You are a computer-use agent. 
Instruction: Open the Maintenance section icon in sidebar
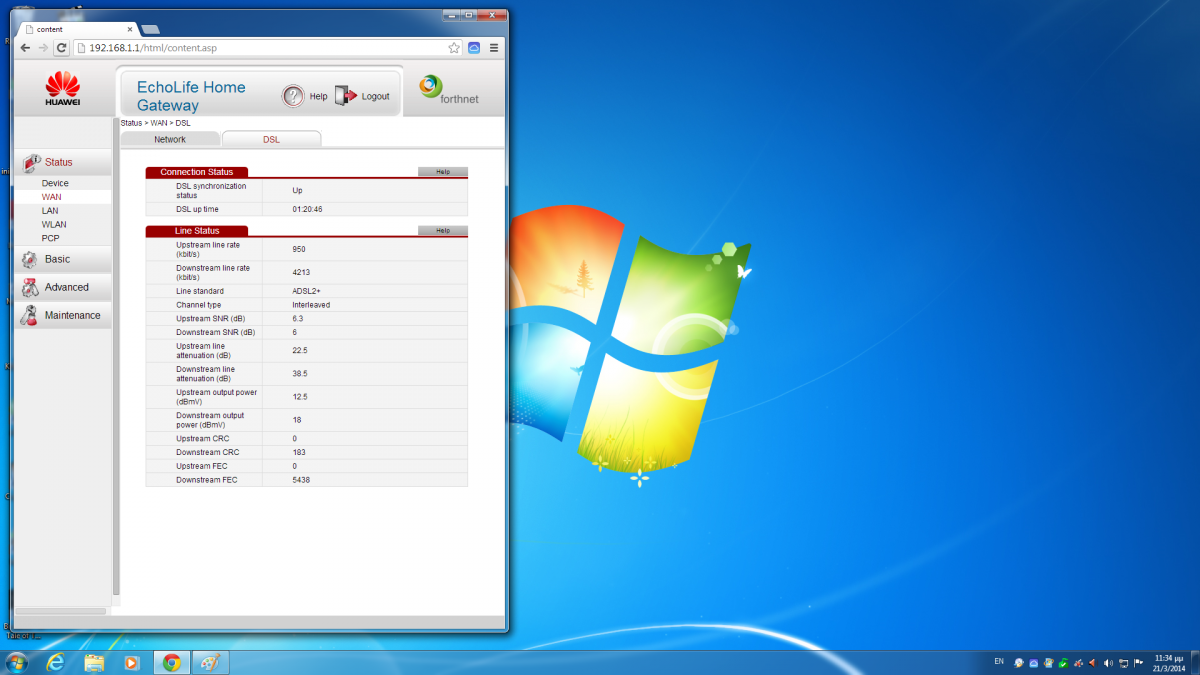[x=30, y=315]
